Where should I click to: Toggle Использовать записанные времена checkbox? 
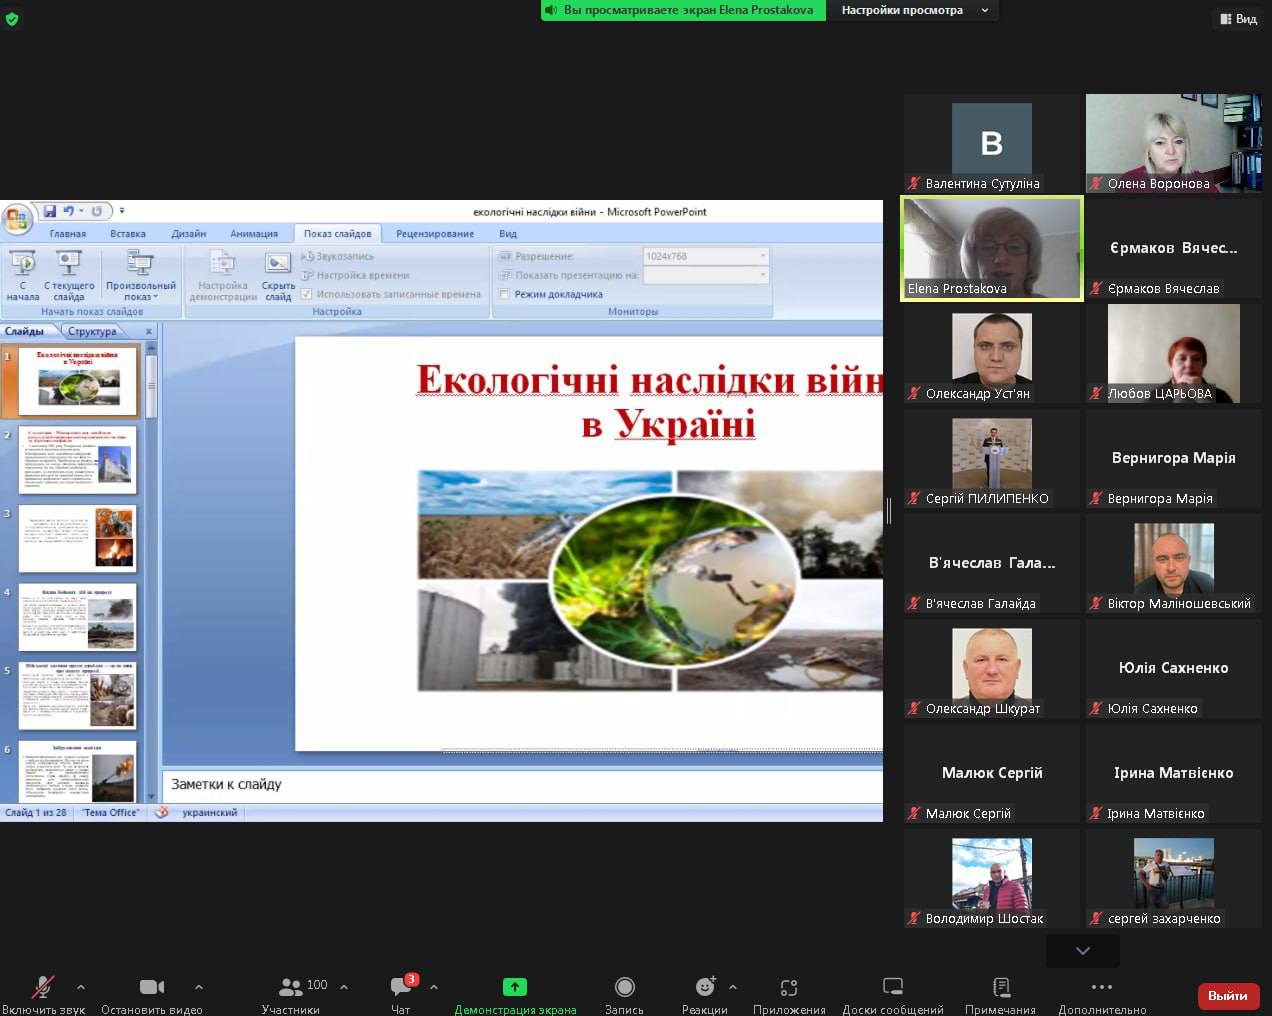307,294
